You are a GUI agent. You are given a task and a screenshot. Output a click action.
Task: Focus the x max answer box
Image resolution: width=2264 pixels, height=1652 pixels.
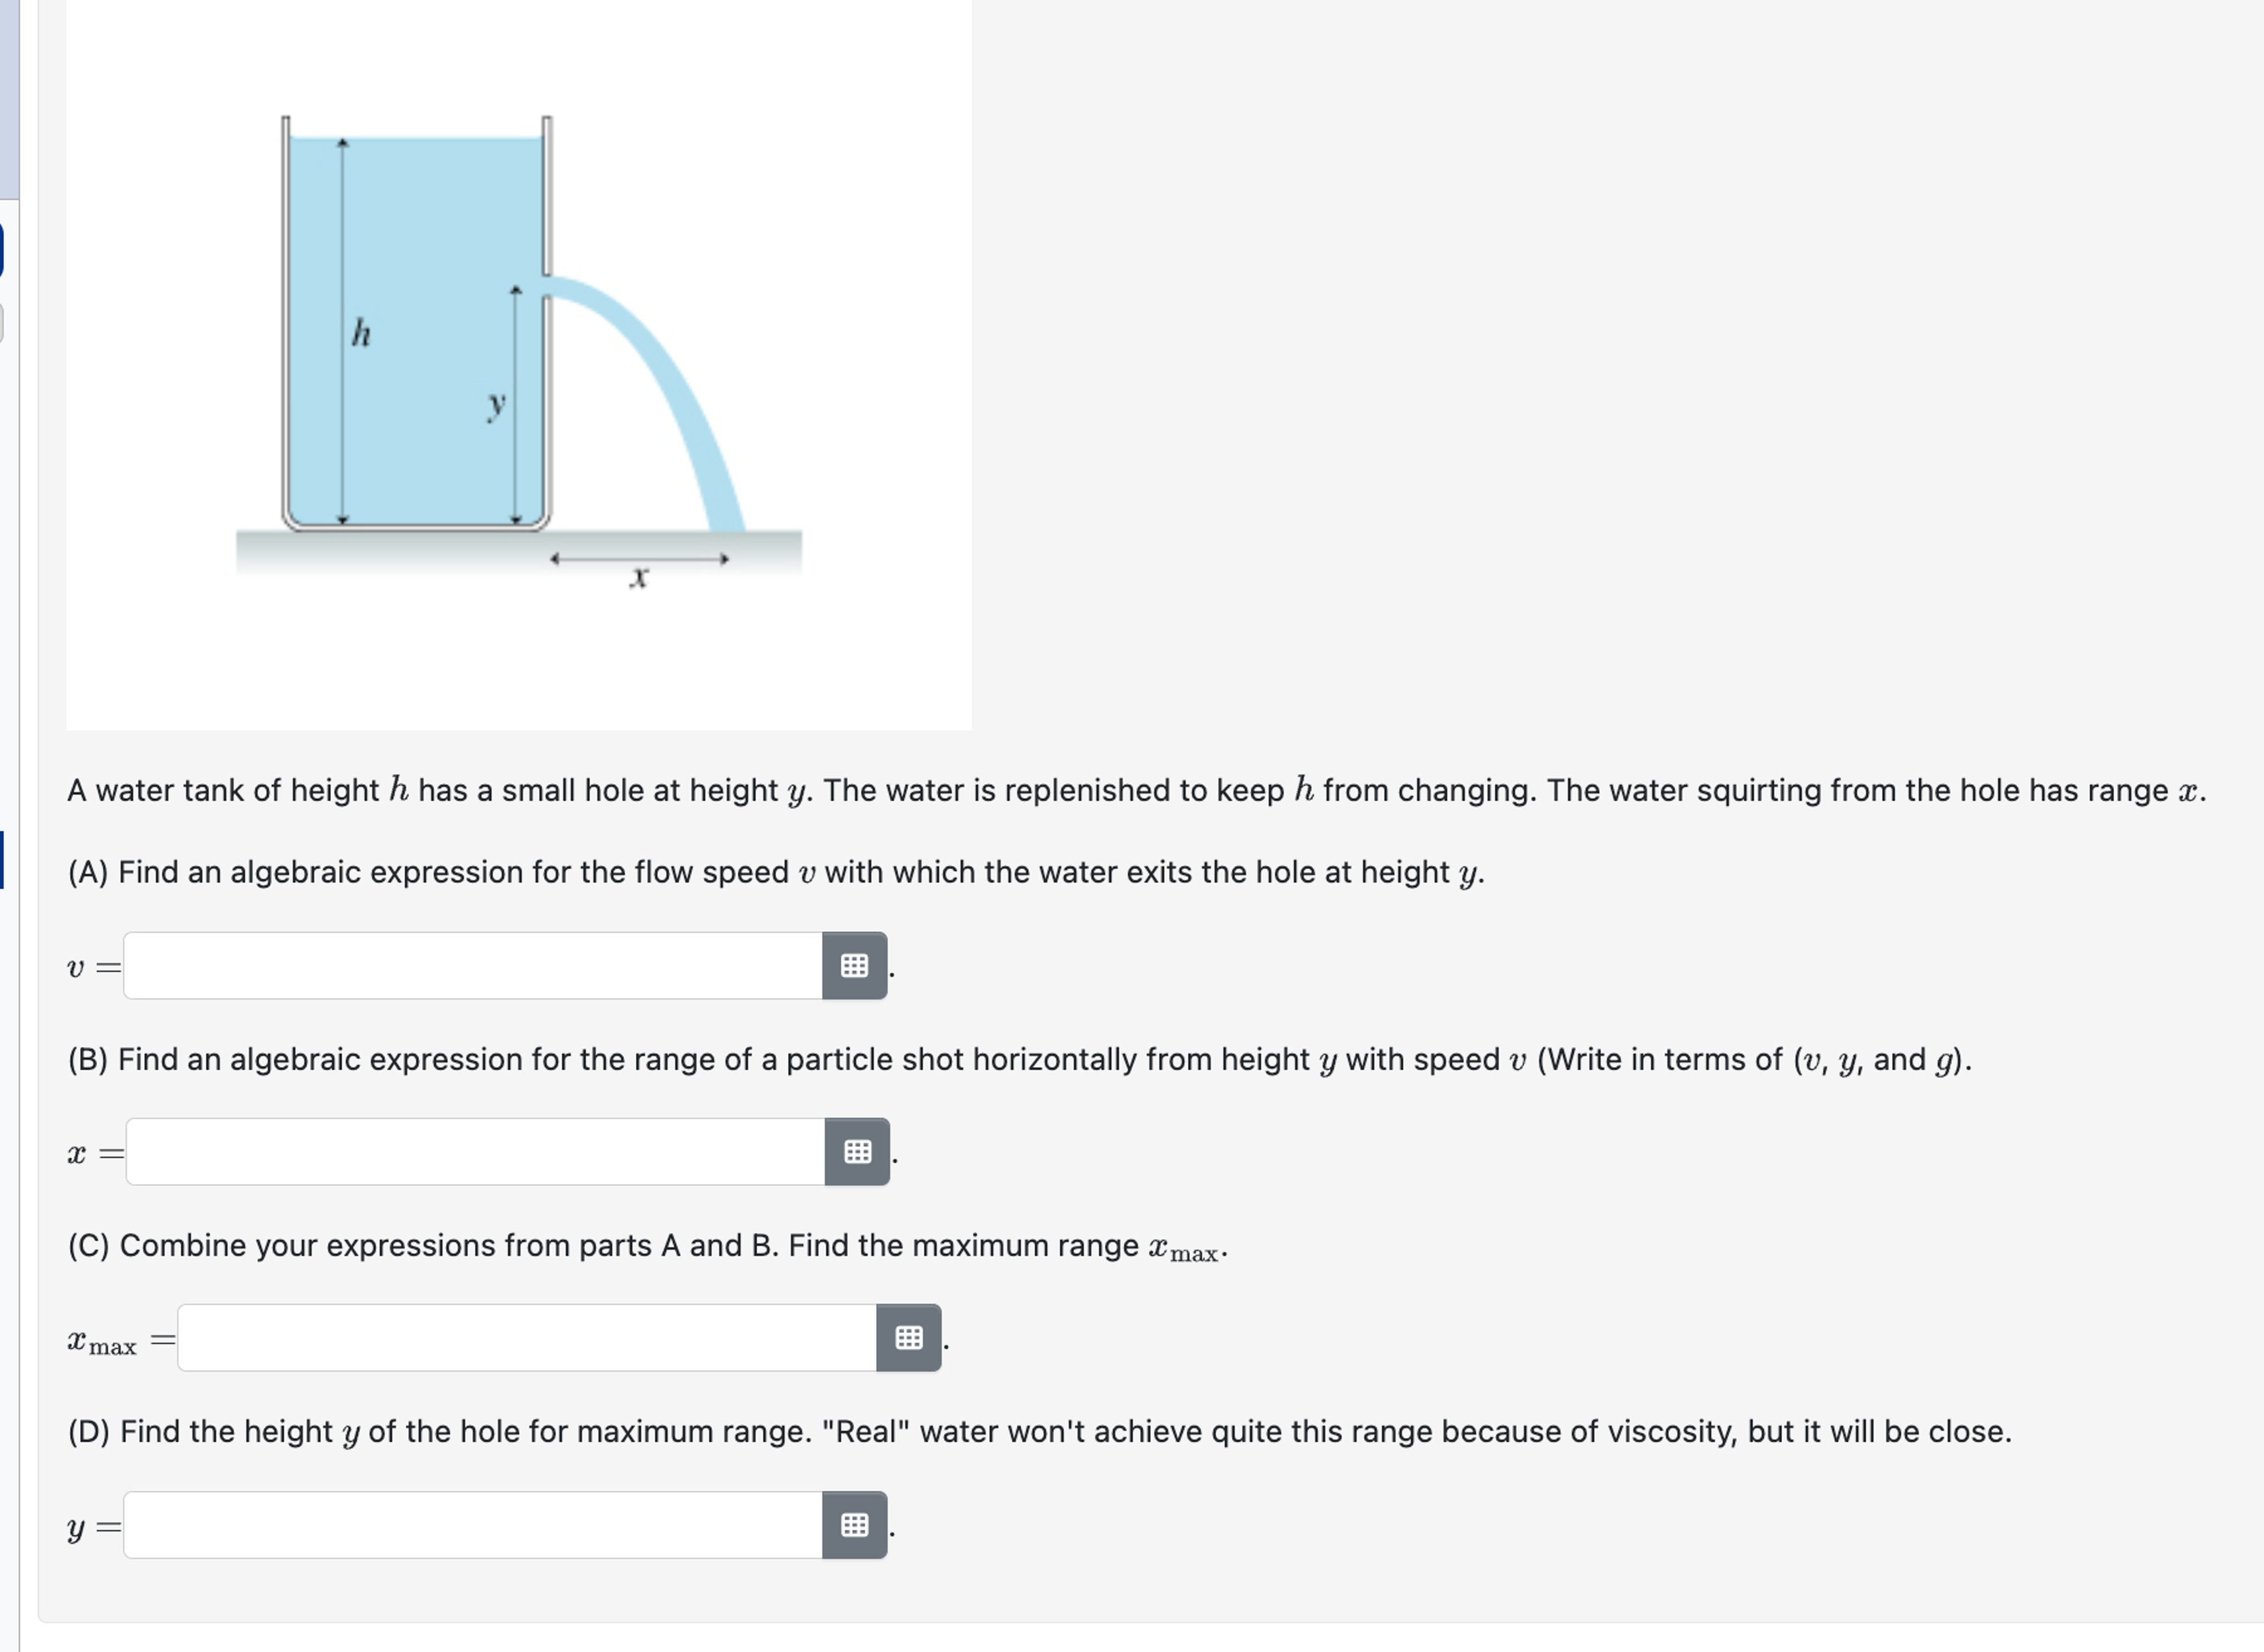pos(527,1337)
